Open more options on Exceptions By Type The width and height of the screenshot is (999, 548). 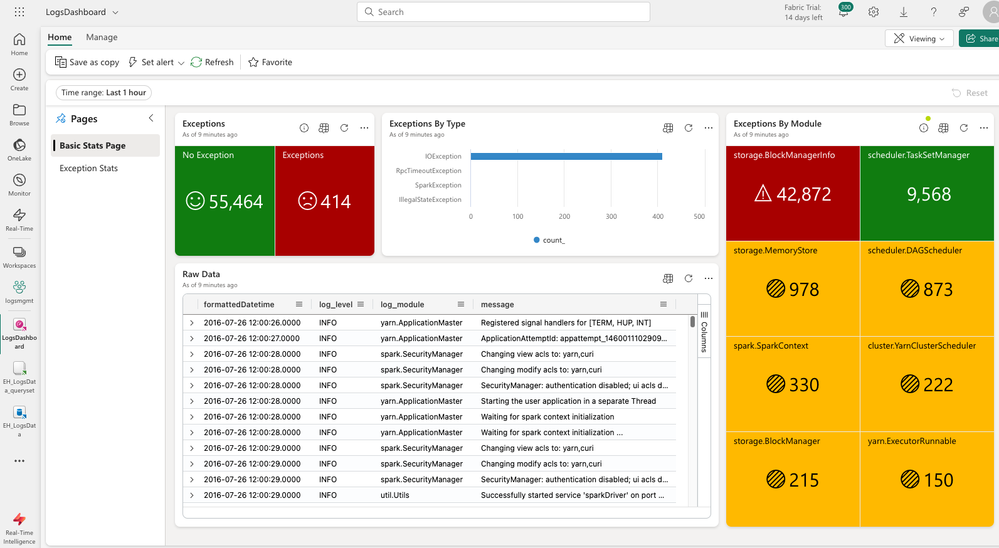(708, 128)
